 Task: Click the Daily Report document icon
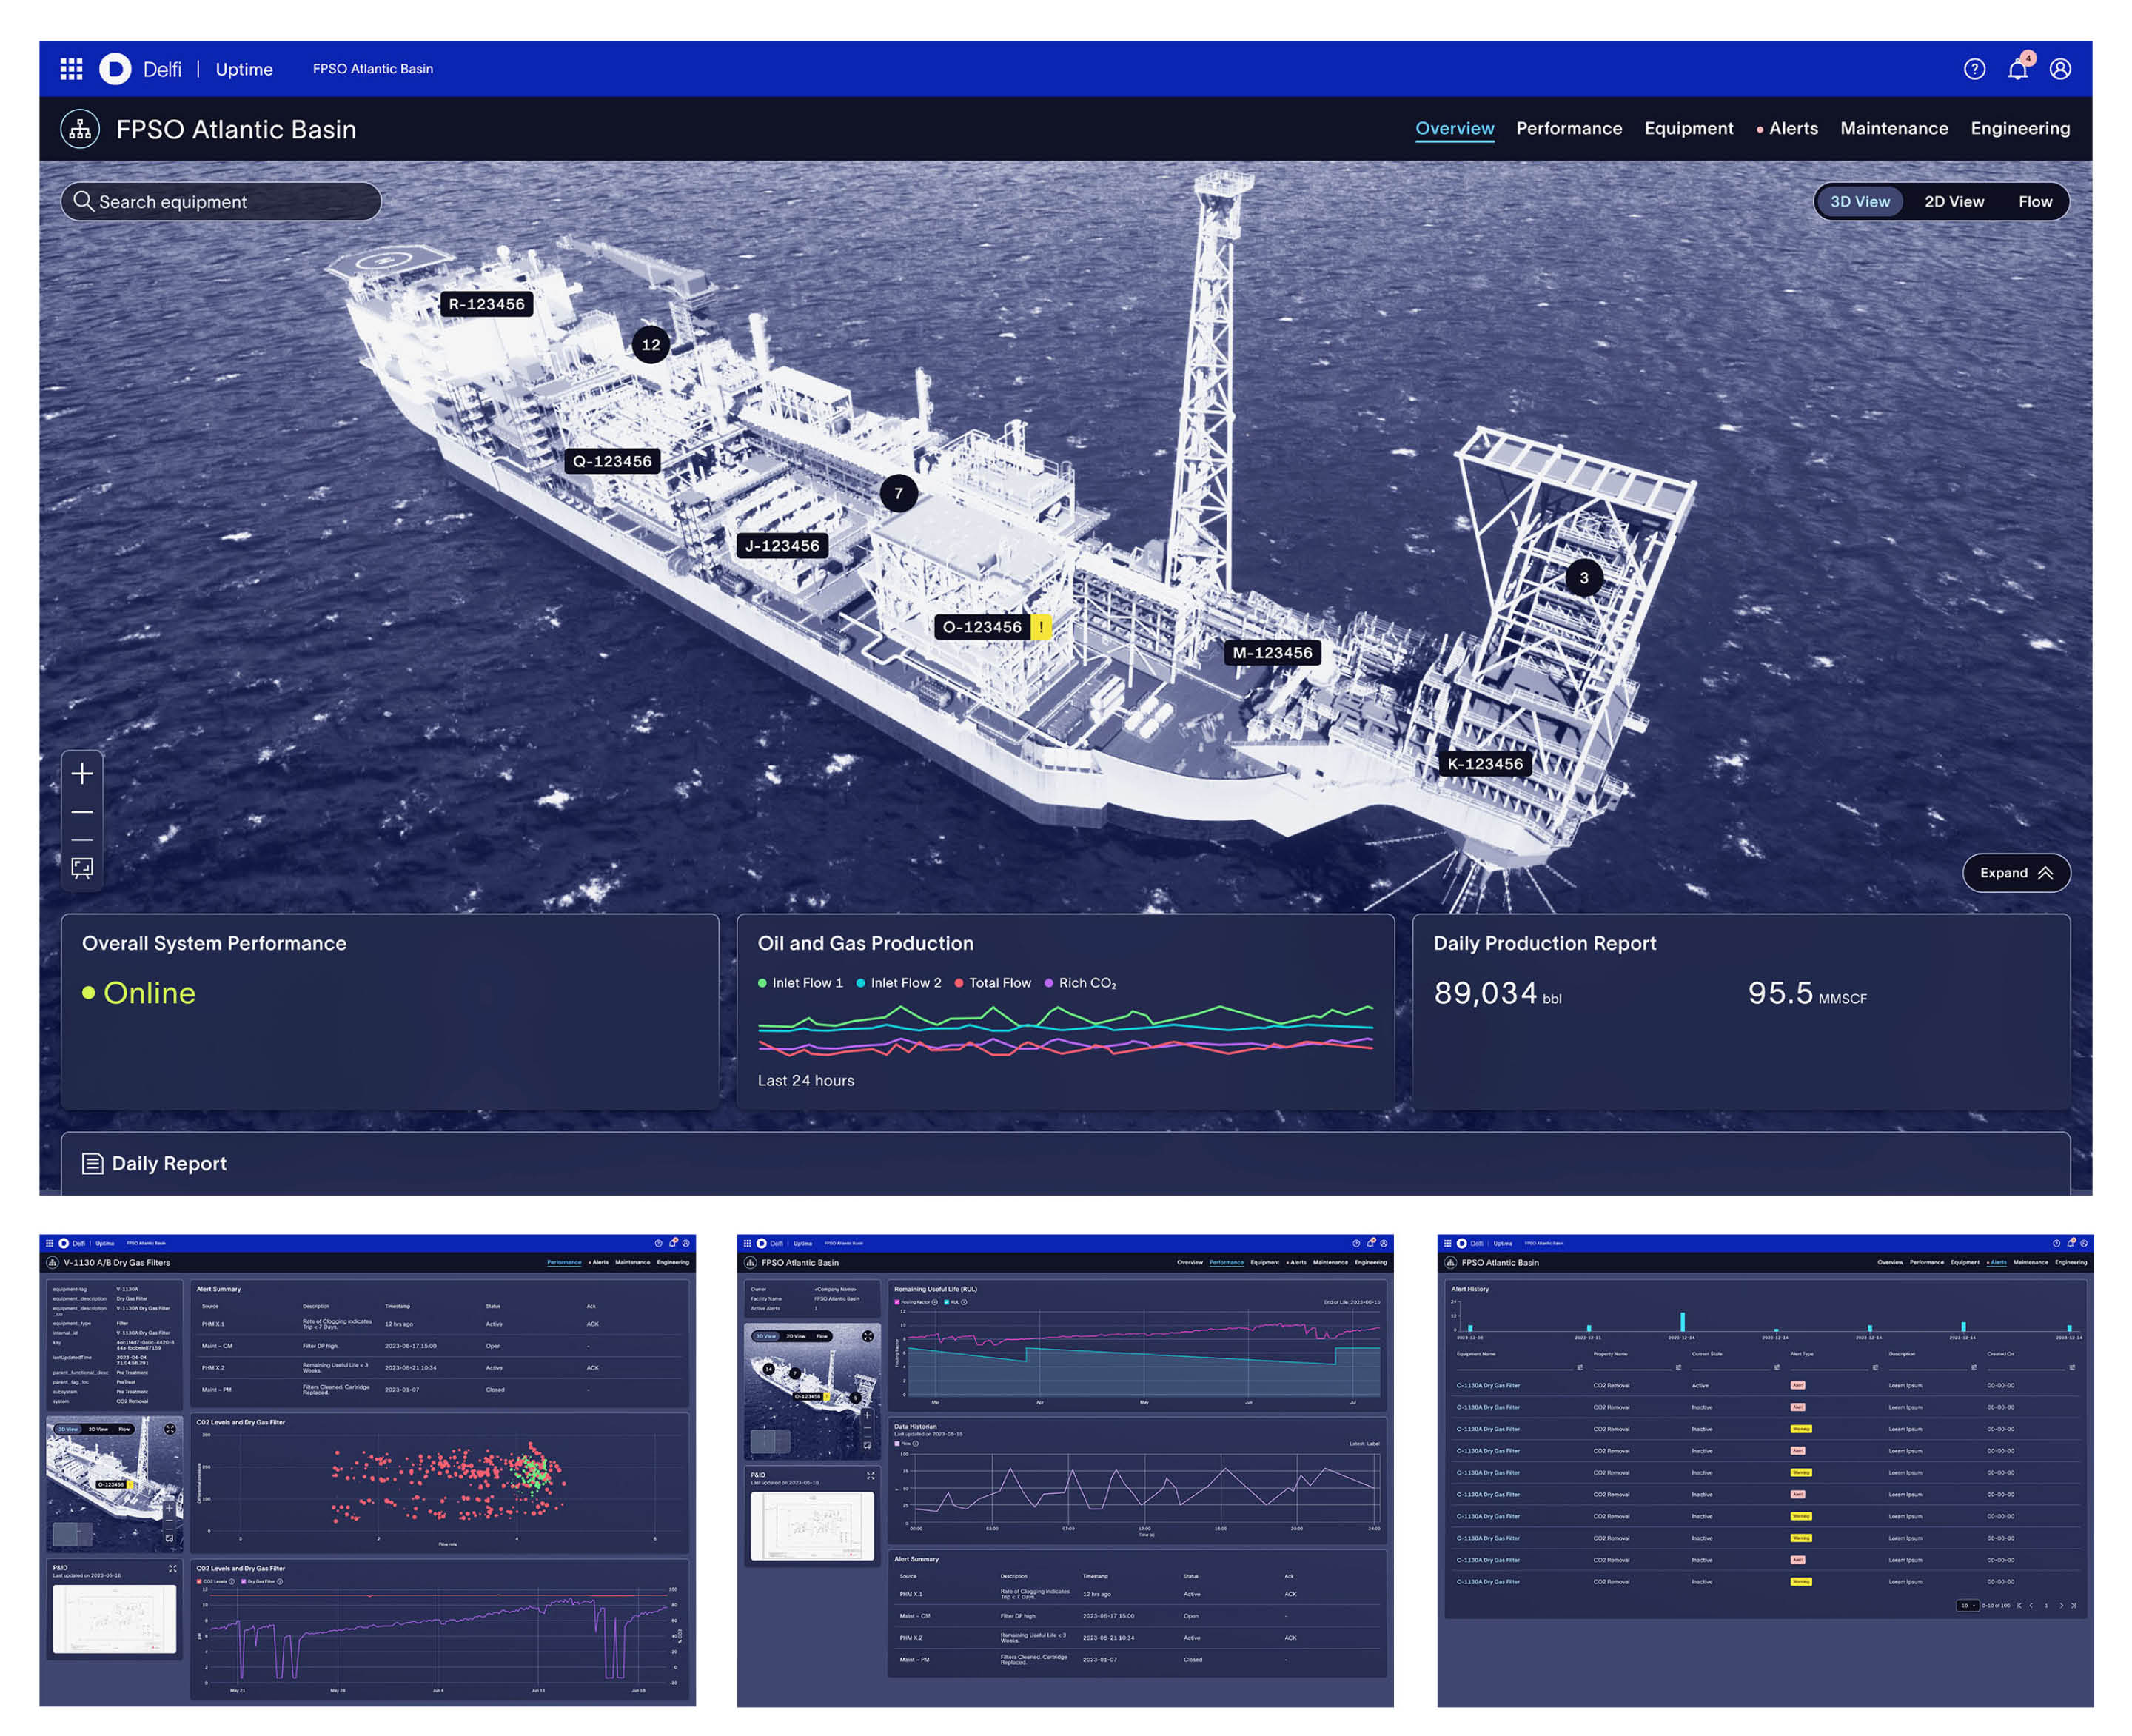(92, 1163)
